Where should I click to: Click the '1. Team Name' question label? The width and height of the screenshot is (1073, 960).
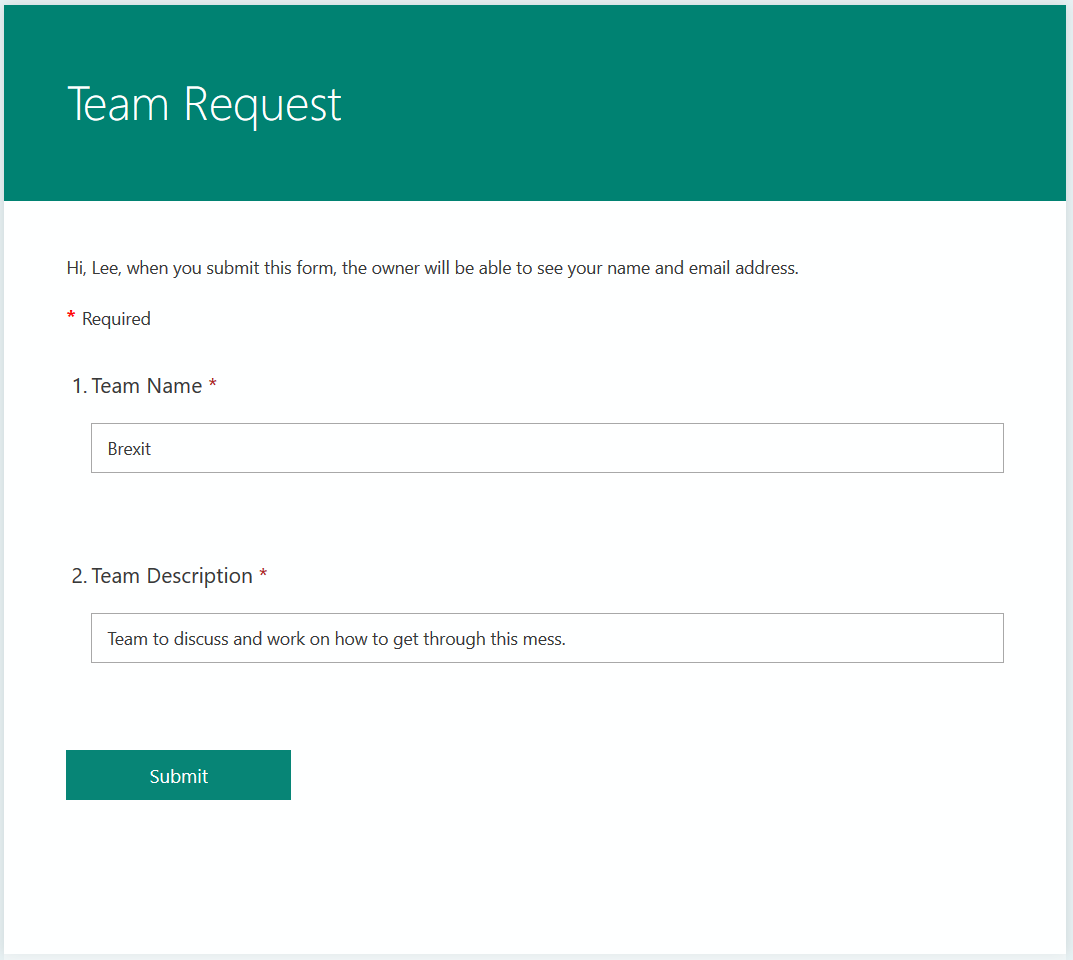click(144, 386)
